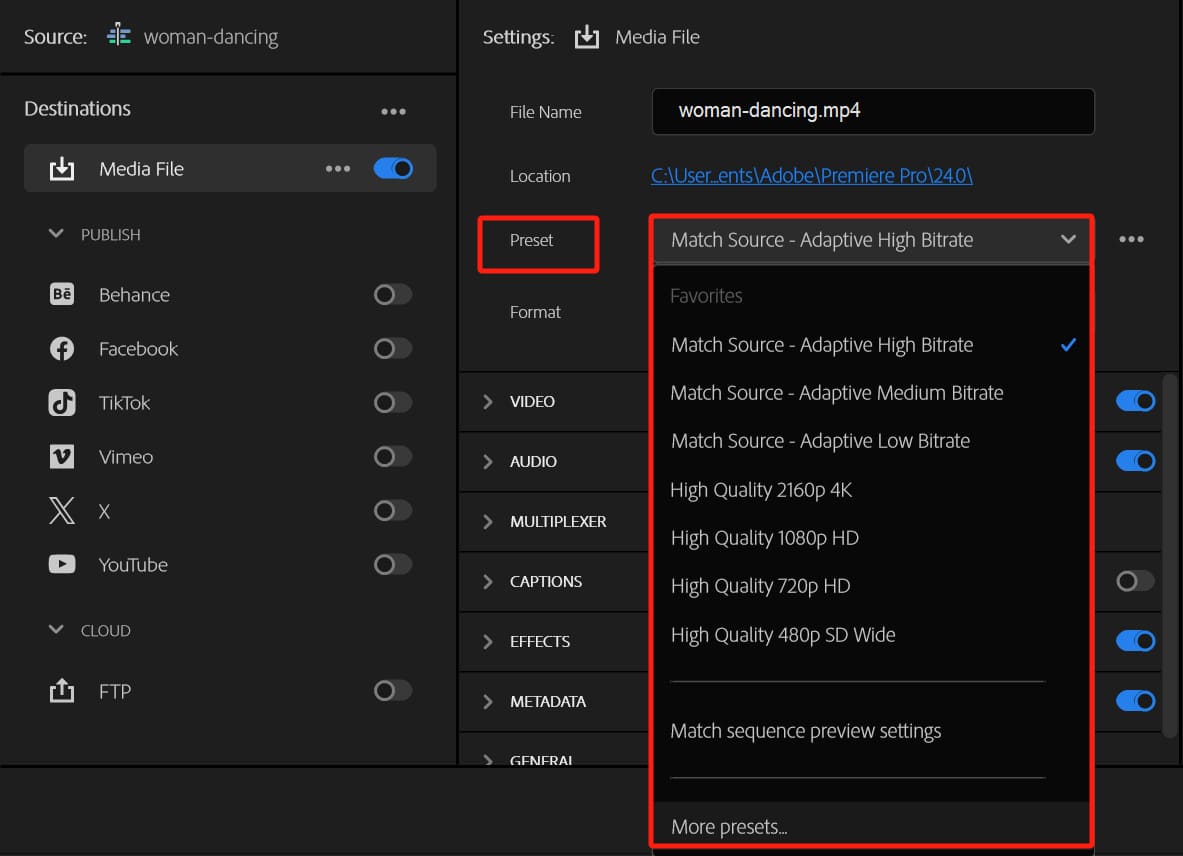Choose High Quality 480p SD Wide preset
The image size is (1183, 856).
coord(871,635)
